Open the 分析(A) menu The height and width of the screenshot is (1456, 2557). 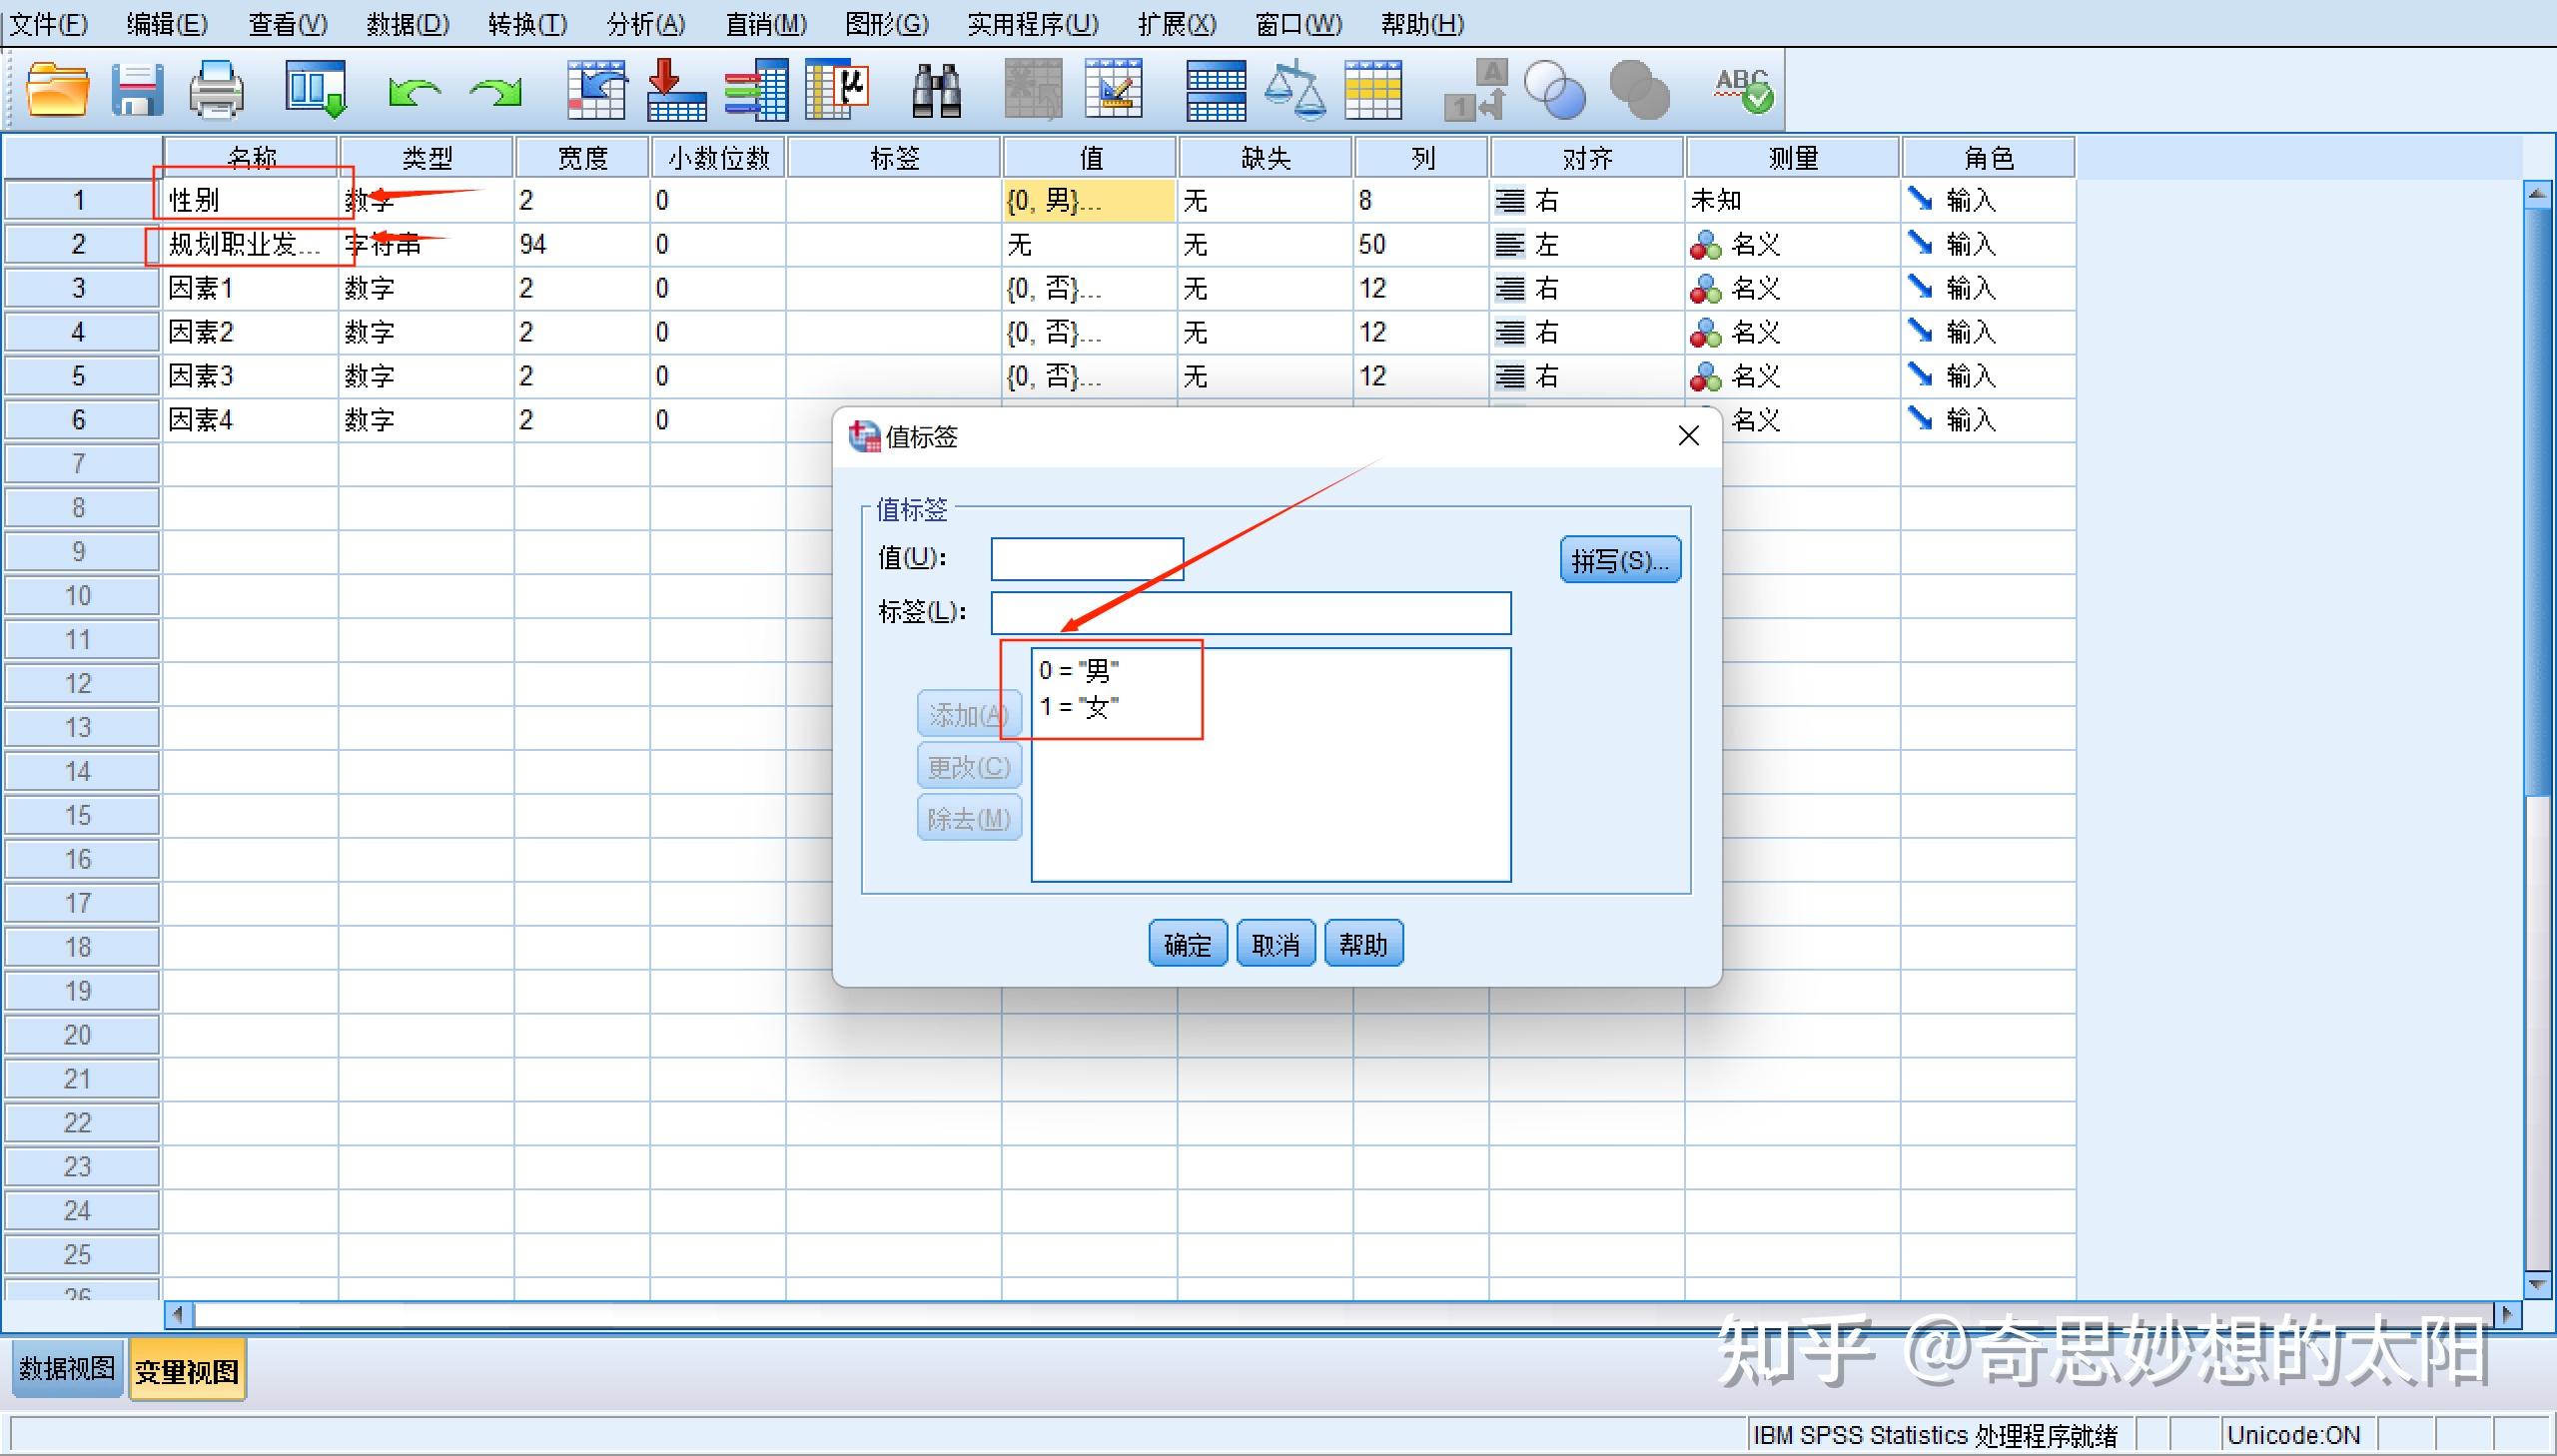click(x=646, y=24)
